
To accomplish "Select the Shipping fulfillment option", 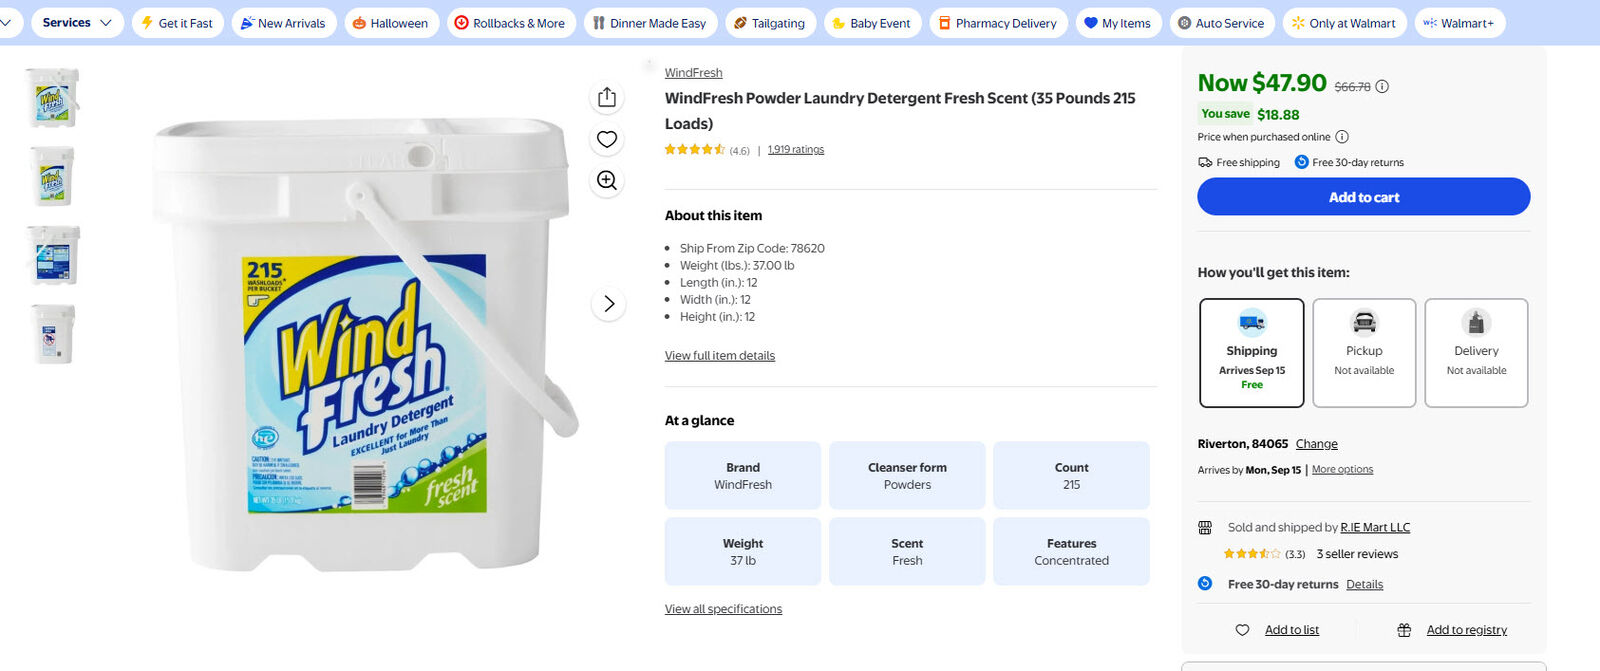I will click(1252, 353).
